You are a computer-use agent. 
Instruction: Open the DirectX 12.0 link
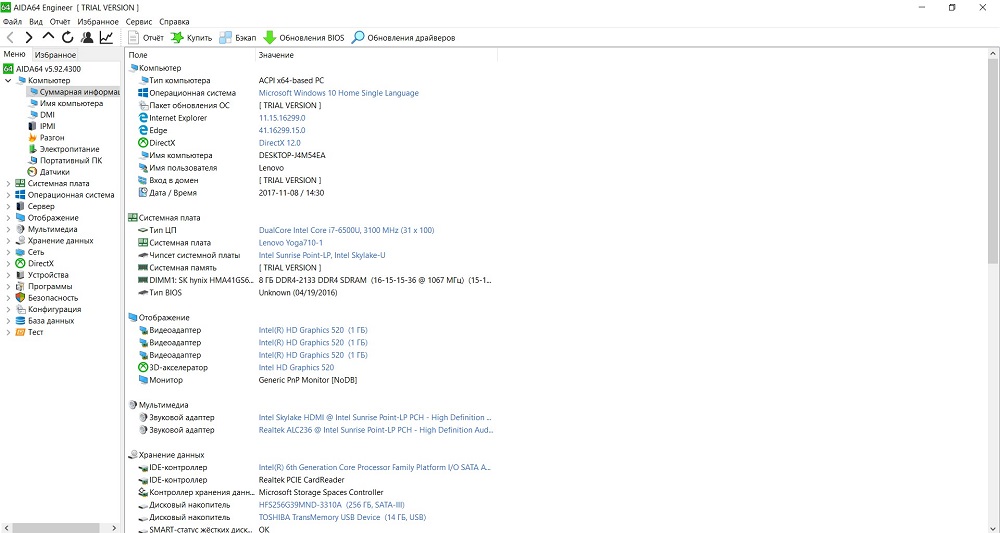[279, 143]
